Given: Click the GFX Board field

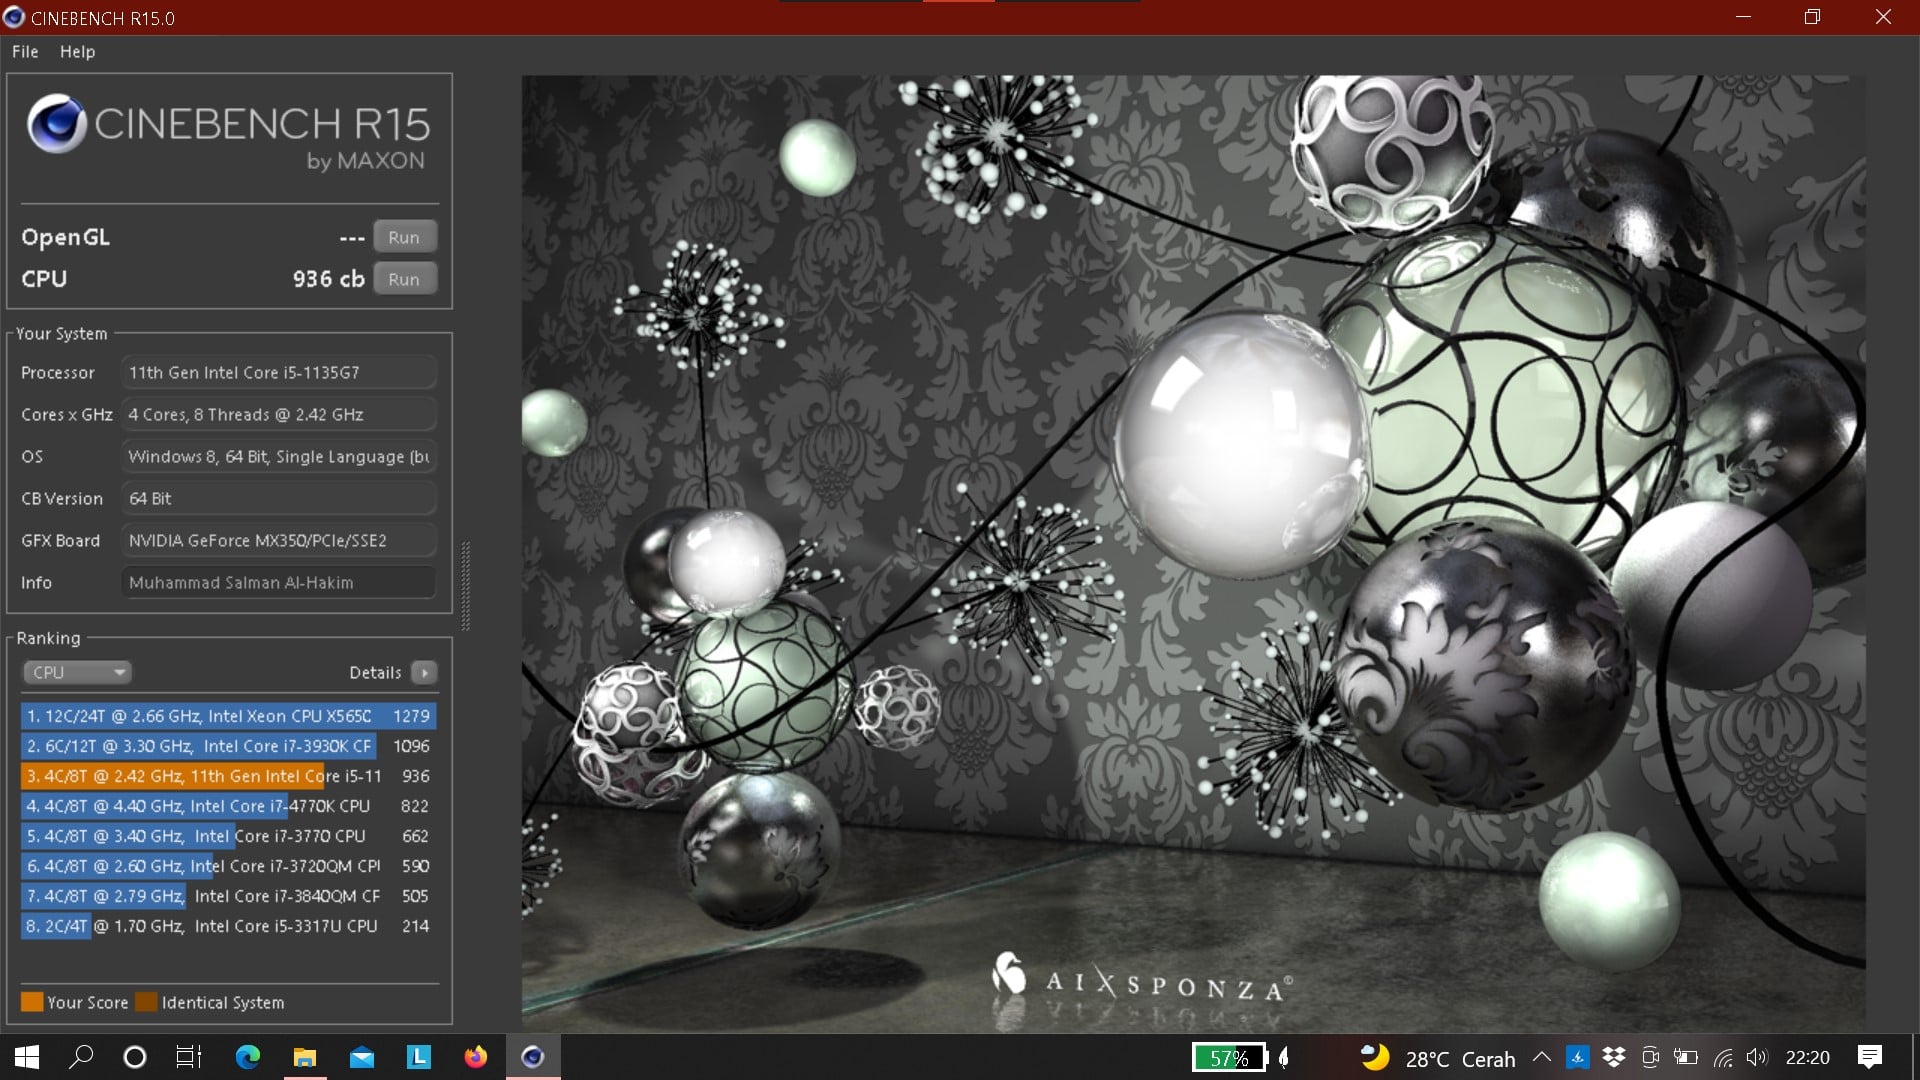Looking at the screenshot, I should tap(279, 540).
